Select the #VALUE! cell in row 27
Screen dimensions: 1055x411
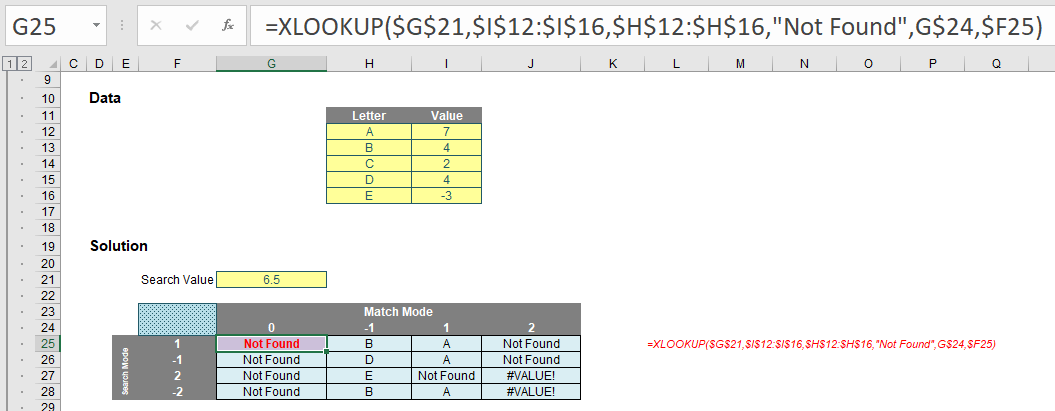pos(531,375)
